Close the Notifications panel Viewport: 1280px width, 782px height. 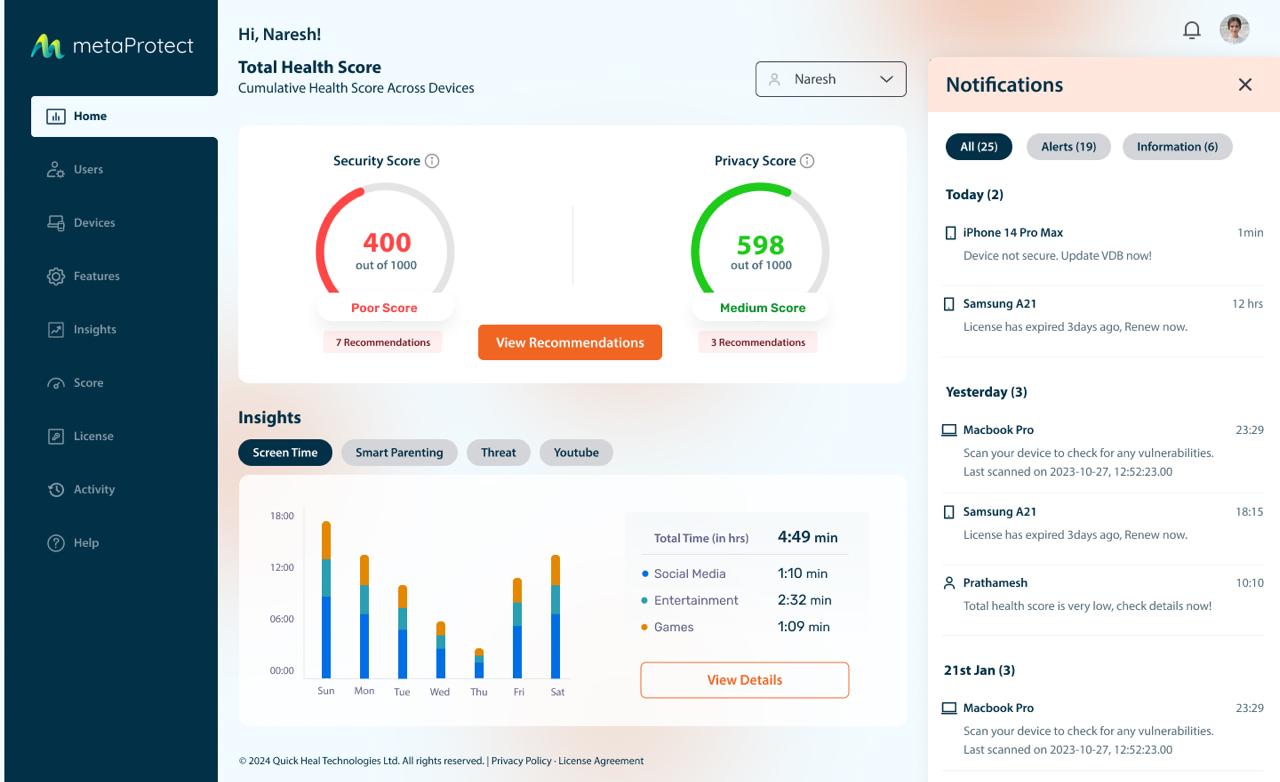click(1245, 85)
